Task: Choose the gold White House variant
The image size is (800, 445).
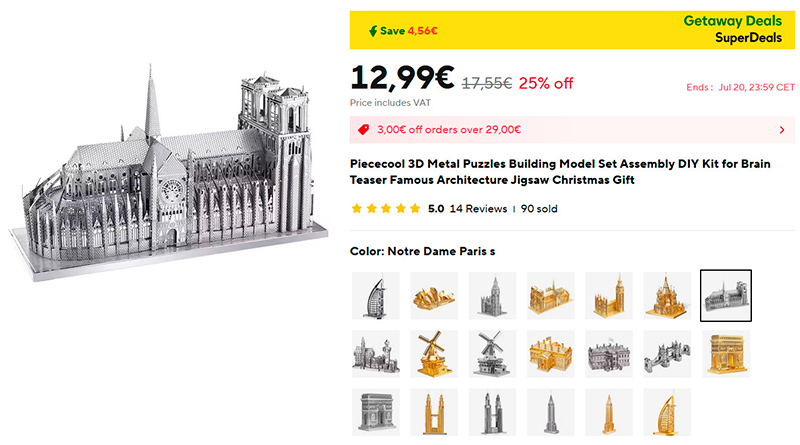Action: 551,353
